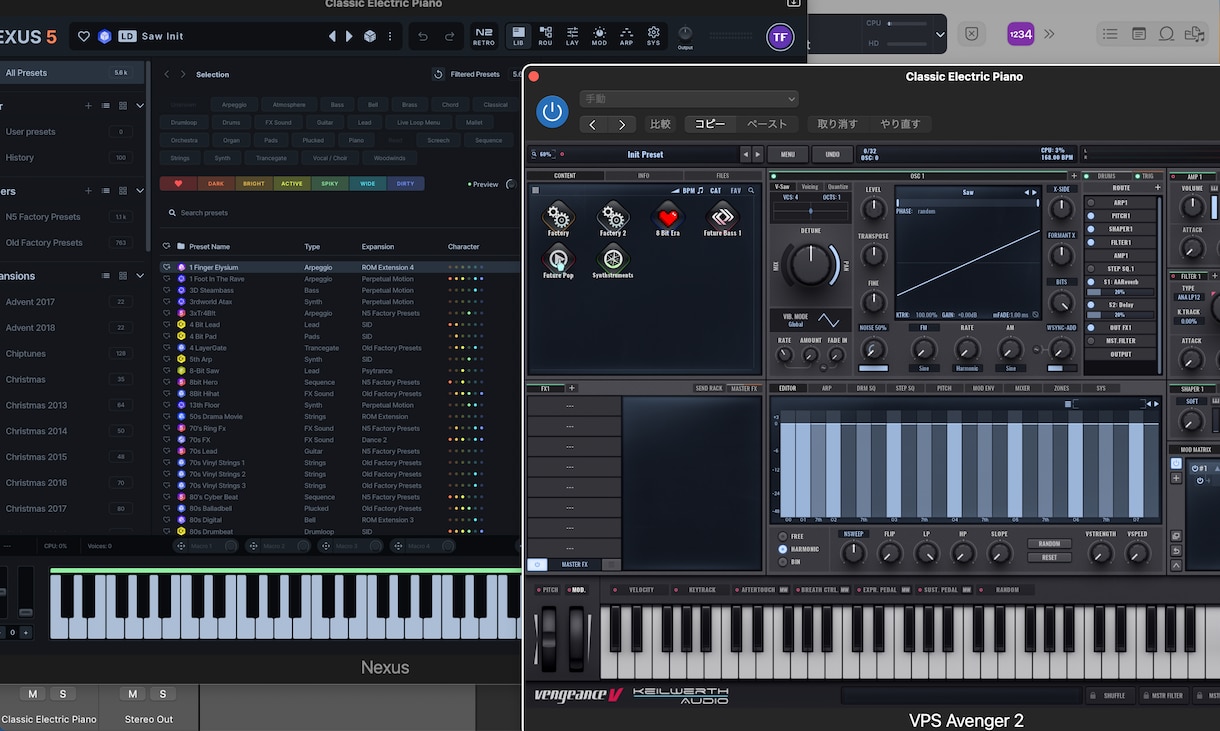Viewport: 1220px width, 731px height.
Task: Refresh Filtered Presets in Nexus
Action: coord(438,74)
